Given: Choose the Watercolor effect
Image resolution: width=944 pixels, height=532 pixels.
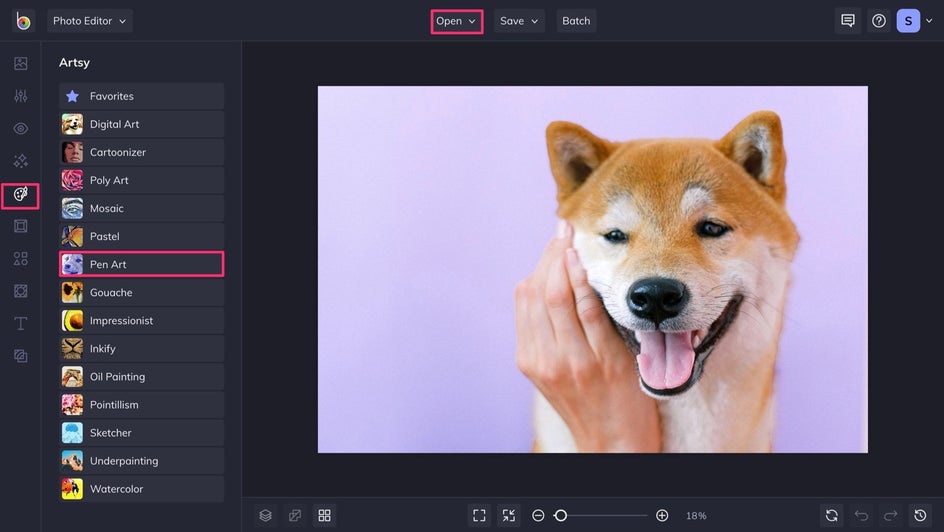Looking at the screenshot, I should point(141,489).
